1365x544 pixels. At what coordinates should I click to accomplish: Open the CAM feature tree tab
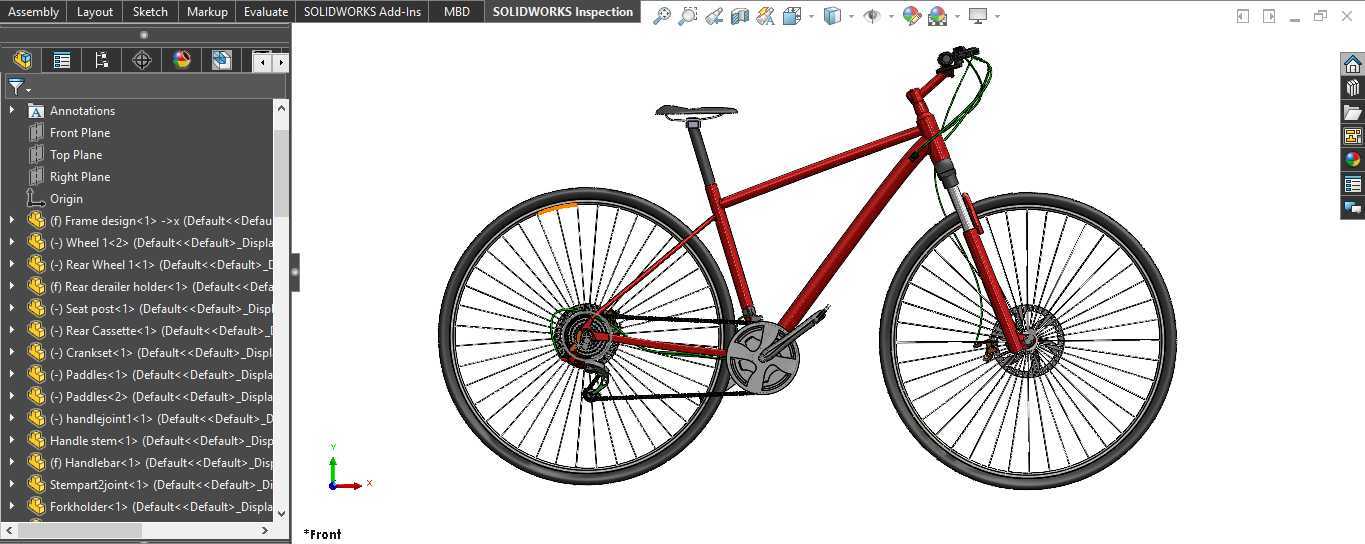click(222, 60)
